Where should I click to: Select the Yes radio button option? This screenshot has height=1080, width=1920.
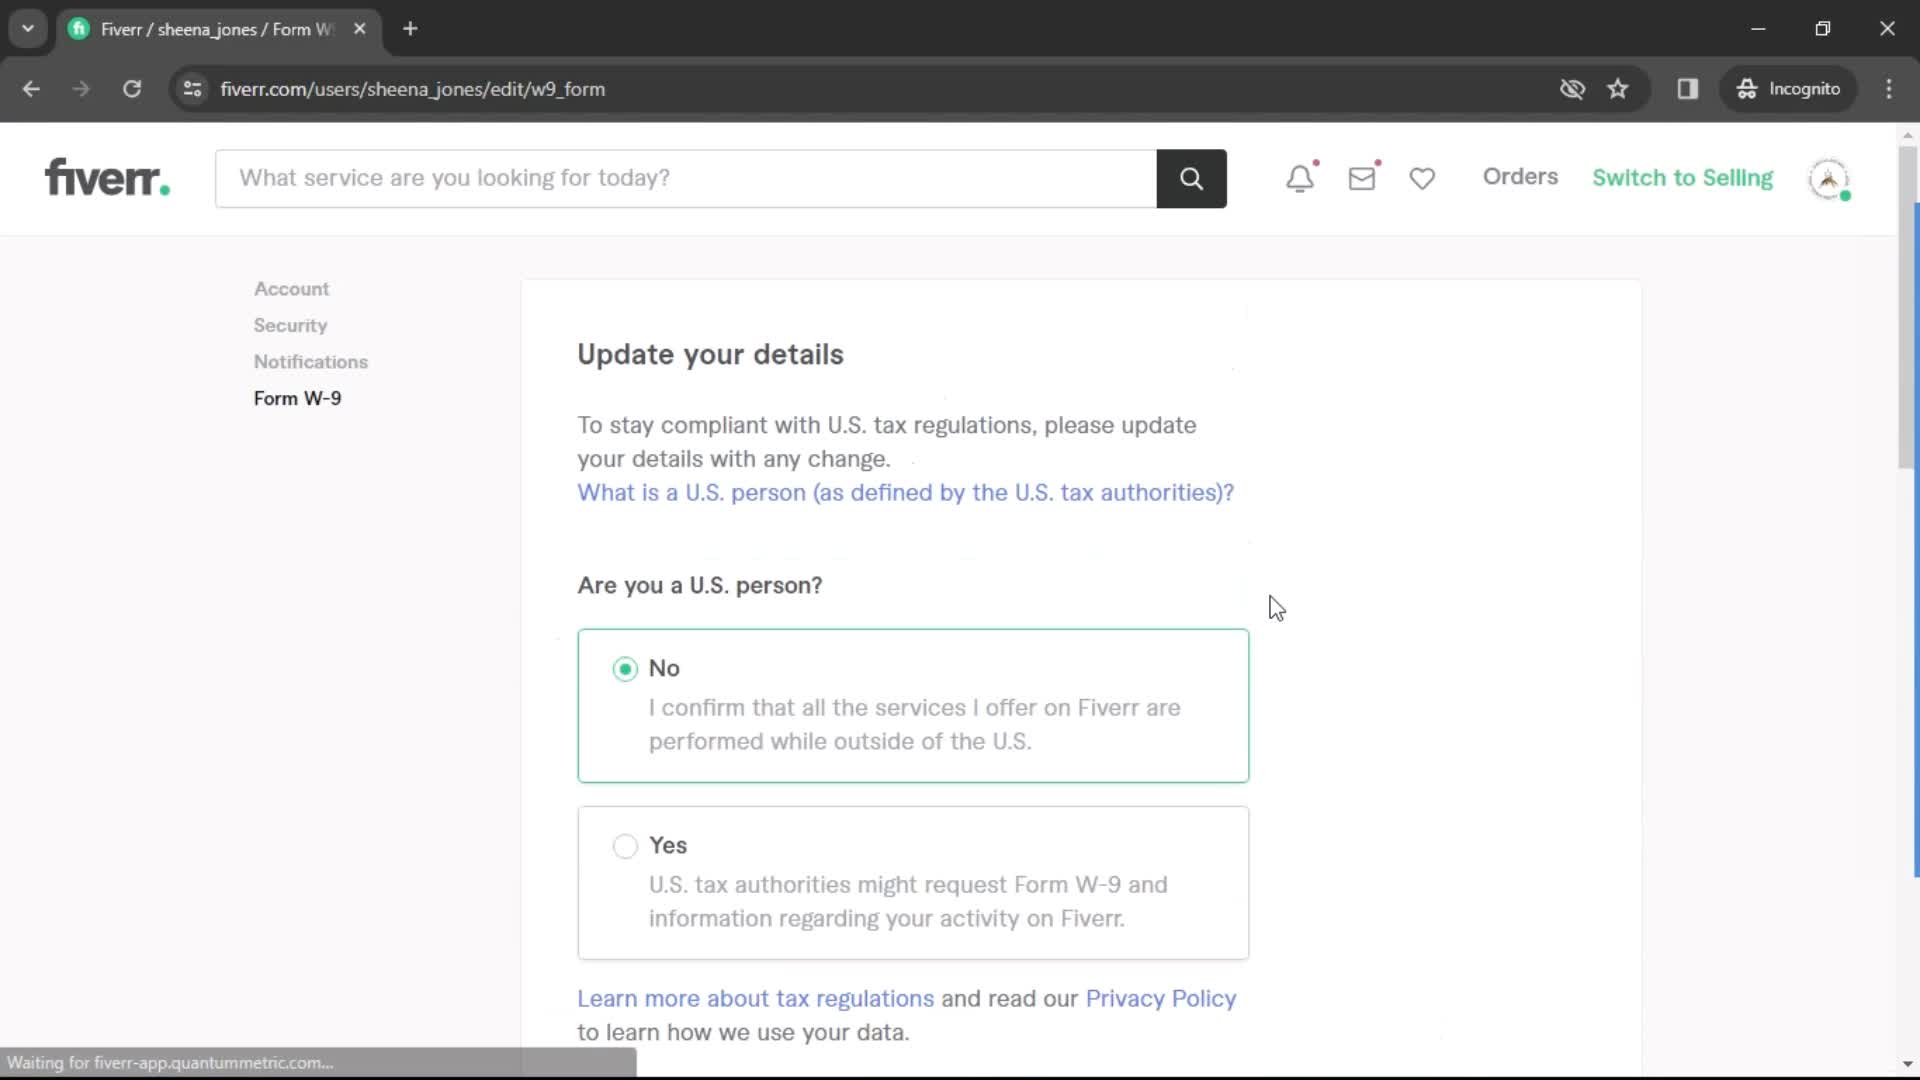(x=625, y=845)
